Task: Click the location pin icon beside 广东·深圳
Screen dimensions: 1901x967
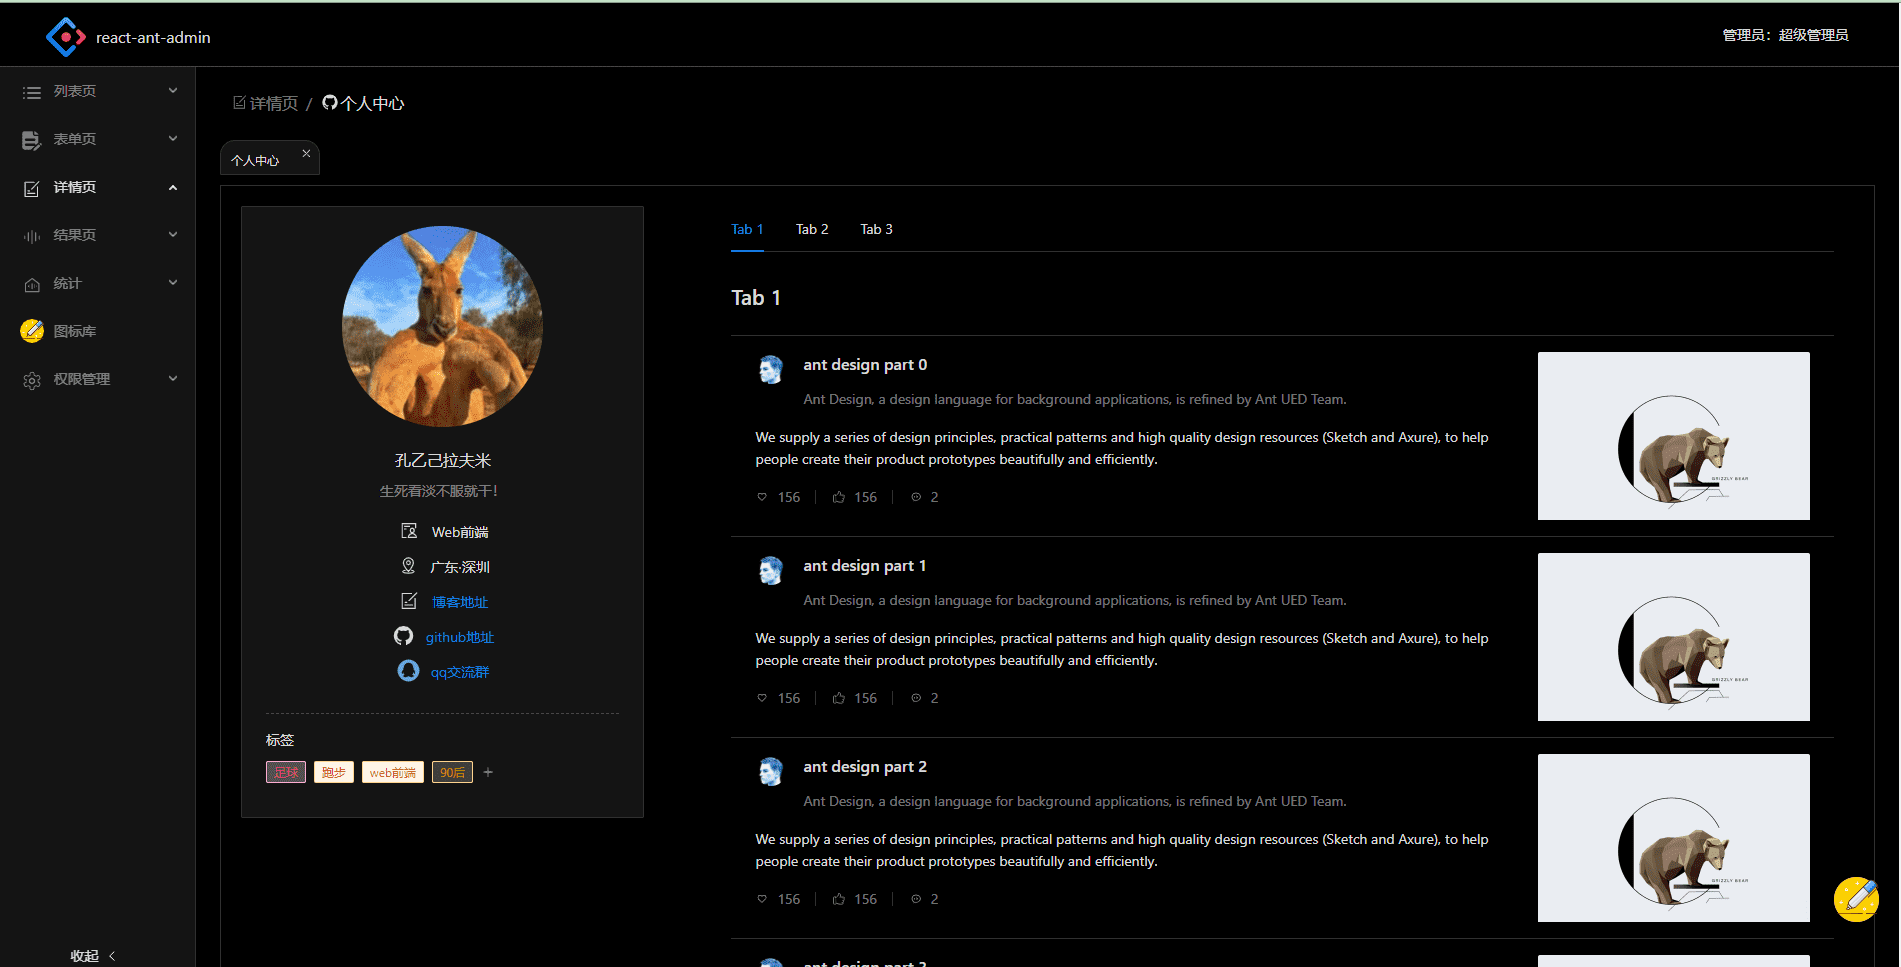Action: pos(408,566)
